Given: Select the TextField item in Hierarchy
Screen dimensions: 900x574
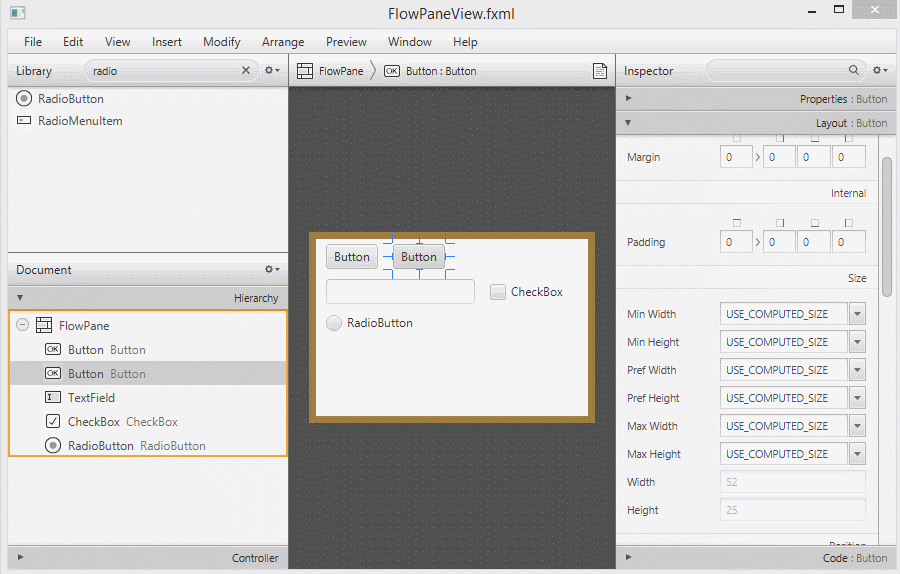Looking at the screenshot, I should pyautogui.click(x=91, y=398).
